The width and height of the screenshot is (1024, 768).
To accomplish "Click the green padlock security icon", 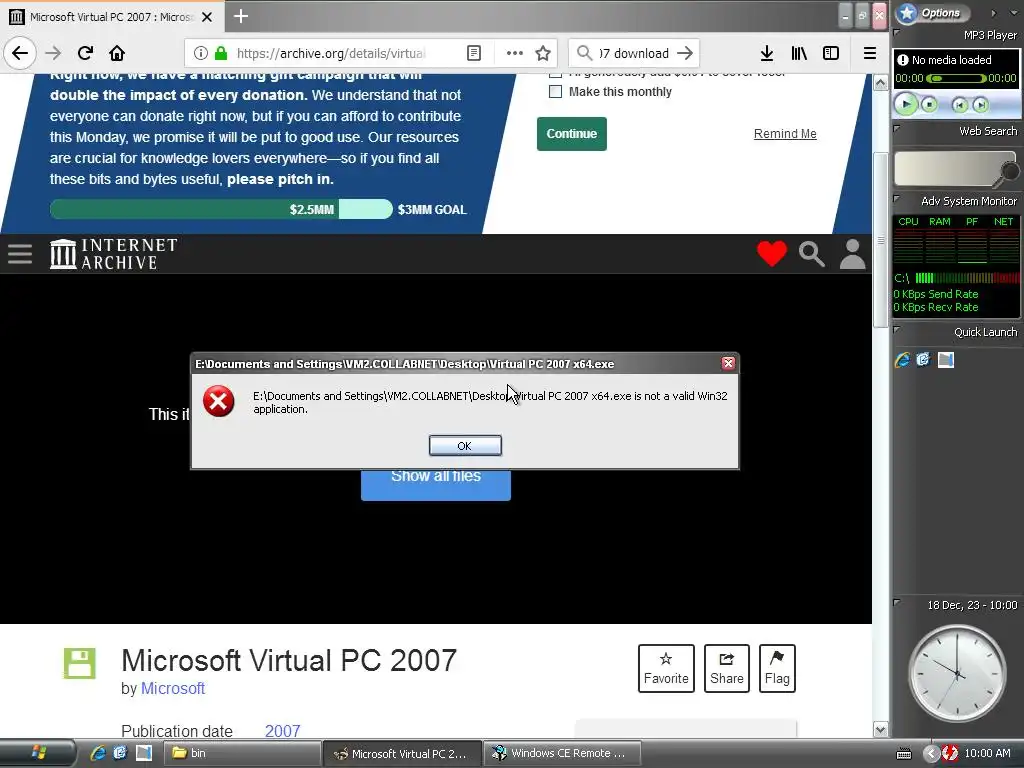I will [221, 53].
